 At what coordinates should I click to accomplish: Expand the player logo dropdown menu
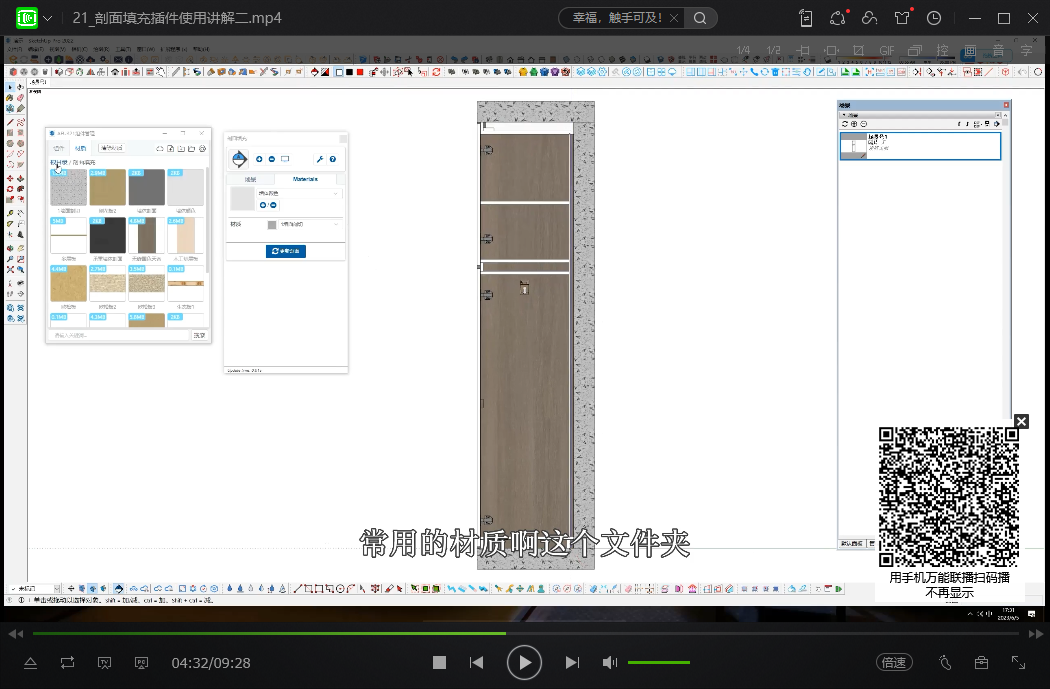47,18
